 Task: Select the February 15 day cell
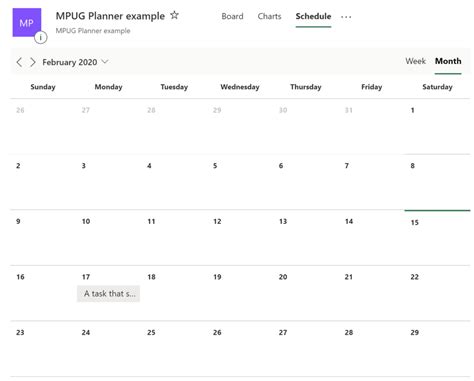coord(437,238)
